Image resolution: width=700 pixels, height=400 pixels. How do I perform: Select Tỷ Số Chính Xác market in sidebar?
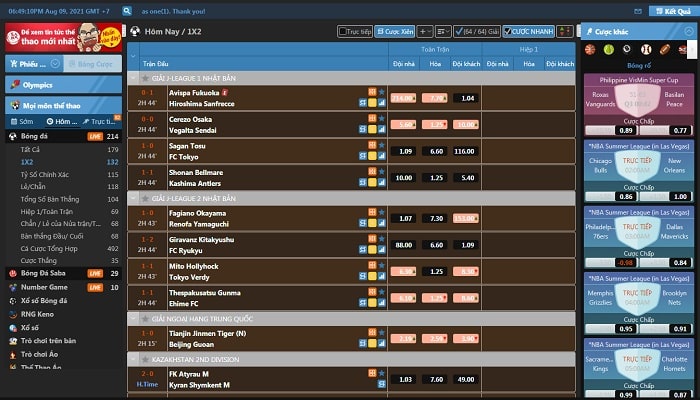[x=45, y=175]
